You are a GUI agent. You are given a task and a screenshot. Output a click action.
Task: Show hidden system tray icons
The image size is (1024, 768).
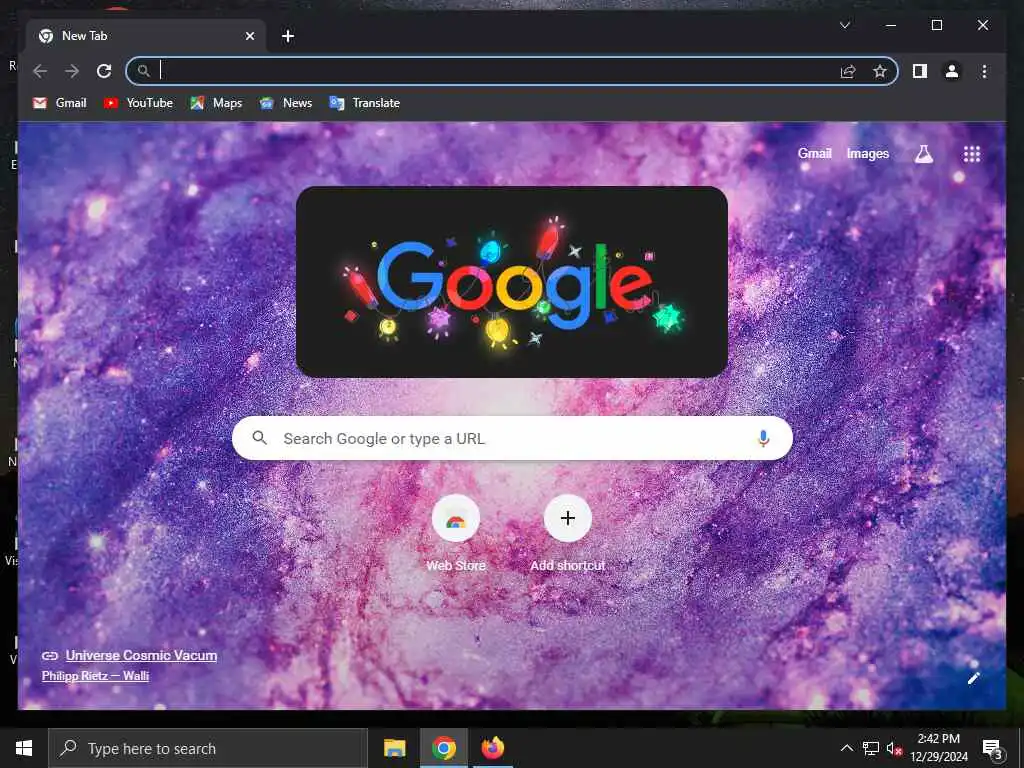point(846,748)
